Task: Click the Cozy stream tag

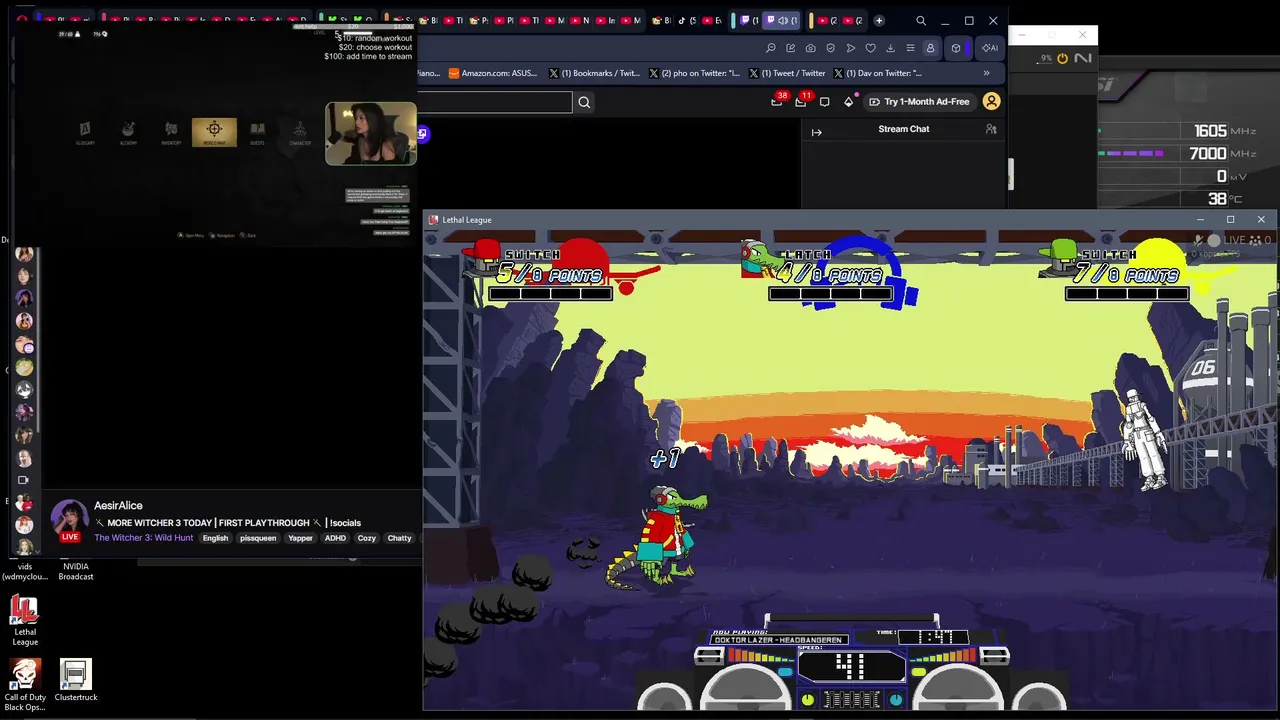Action: (367, 538)
